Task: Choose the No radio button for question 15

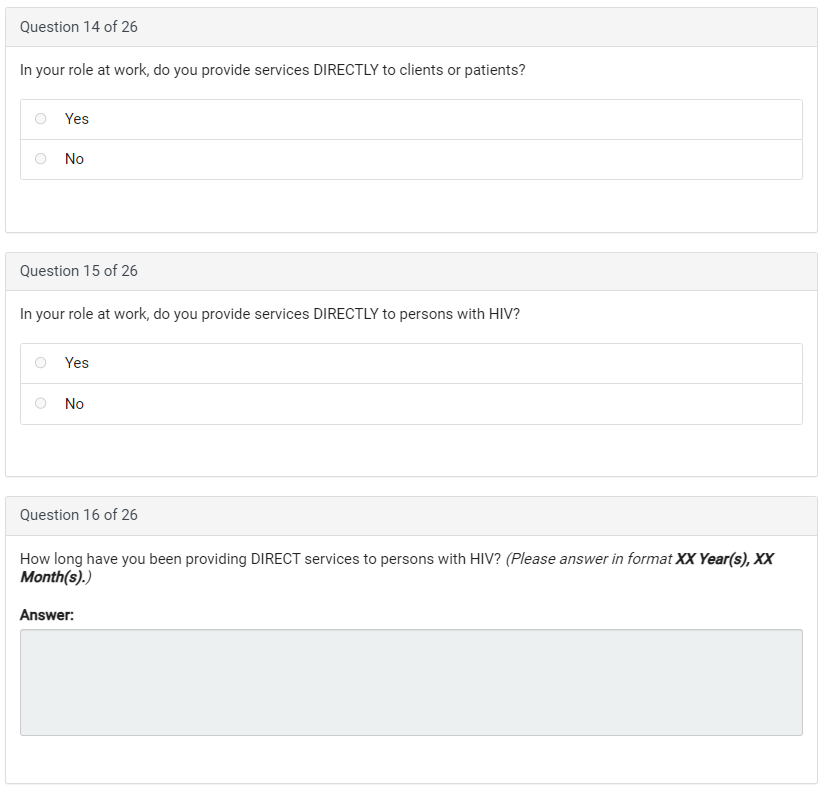Action: (40, 404)
